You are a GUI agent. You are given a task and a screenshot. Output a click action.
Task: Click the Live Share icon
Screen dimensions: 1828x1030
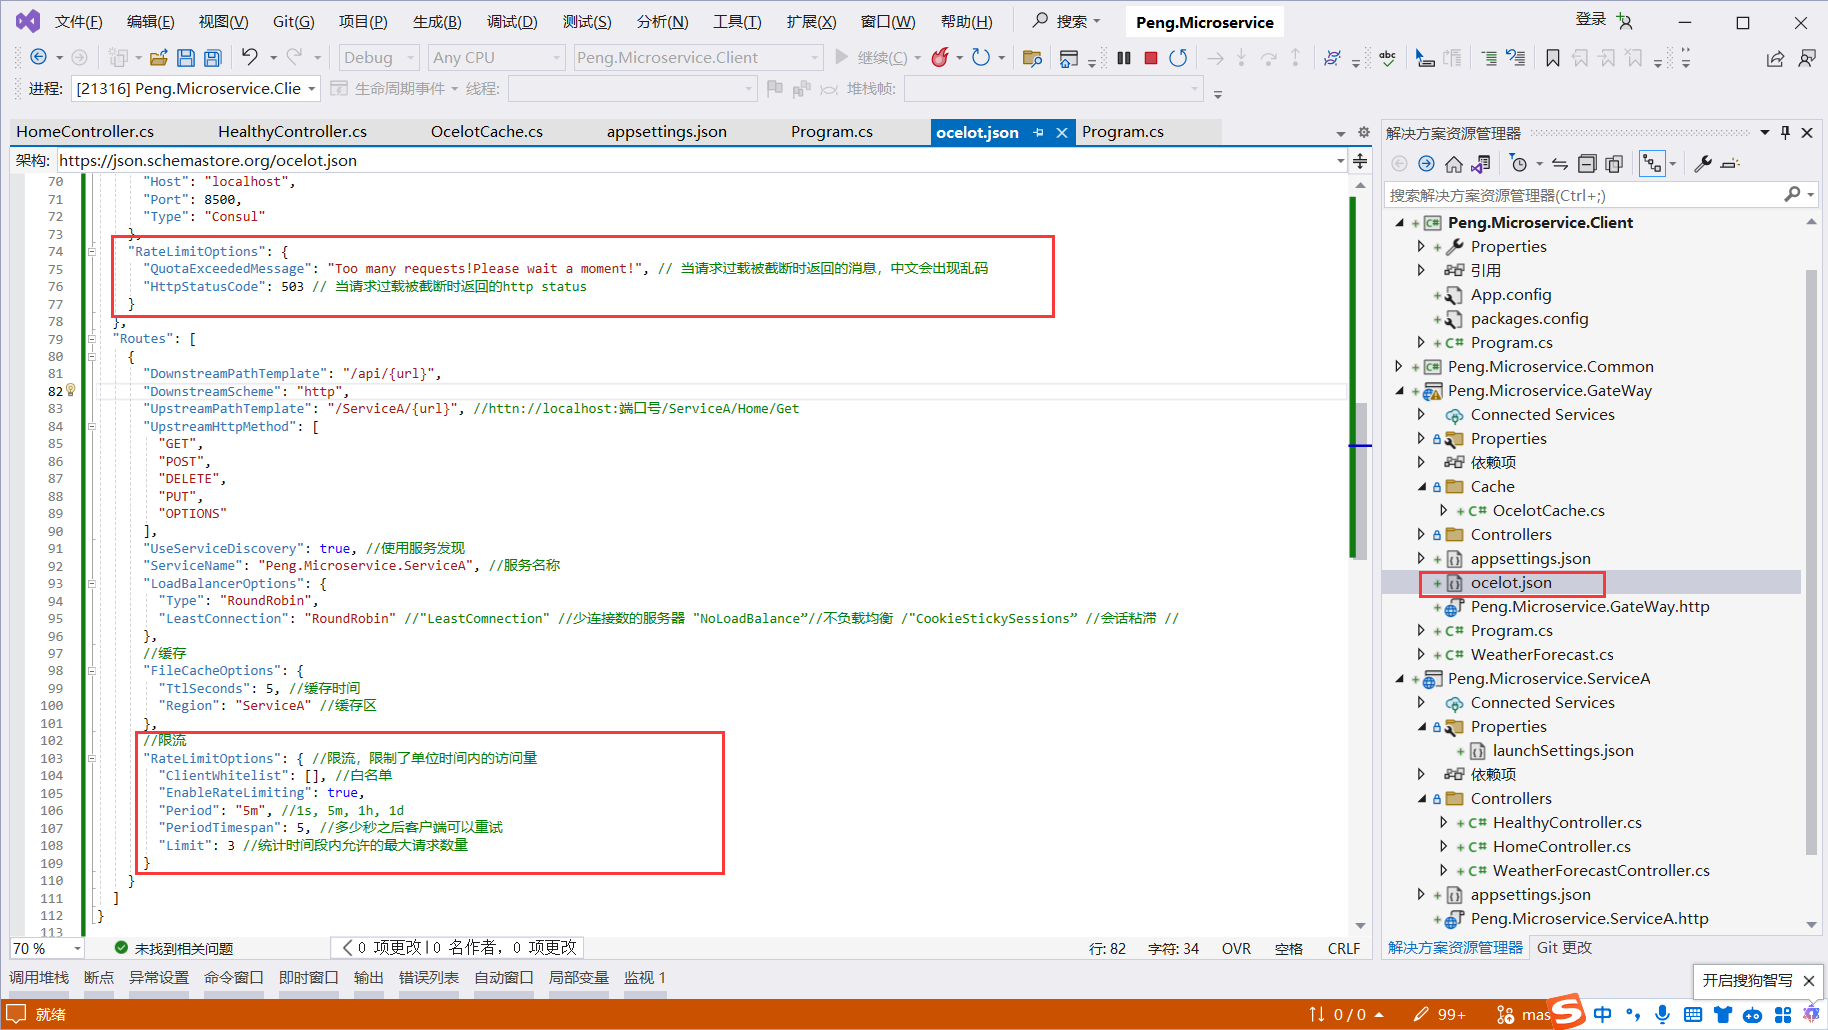[1775, 58]
